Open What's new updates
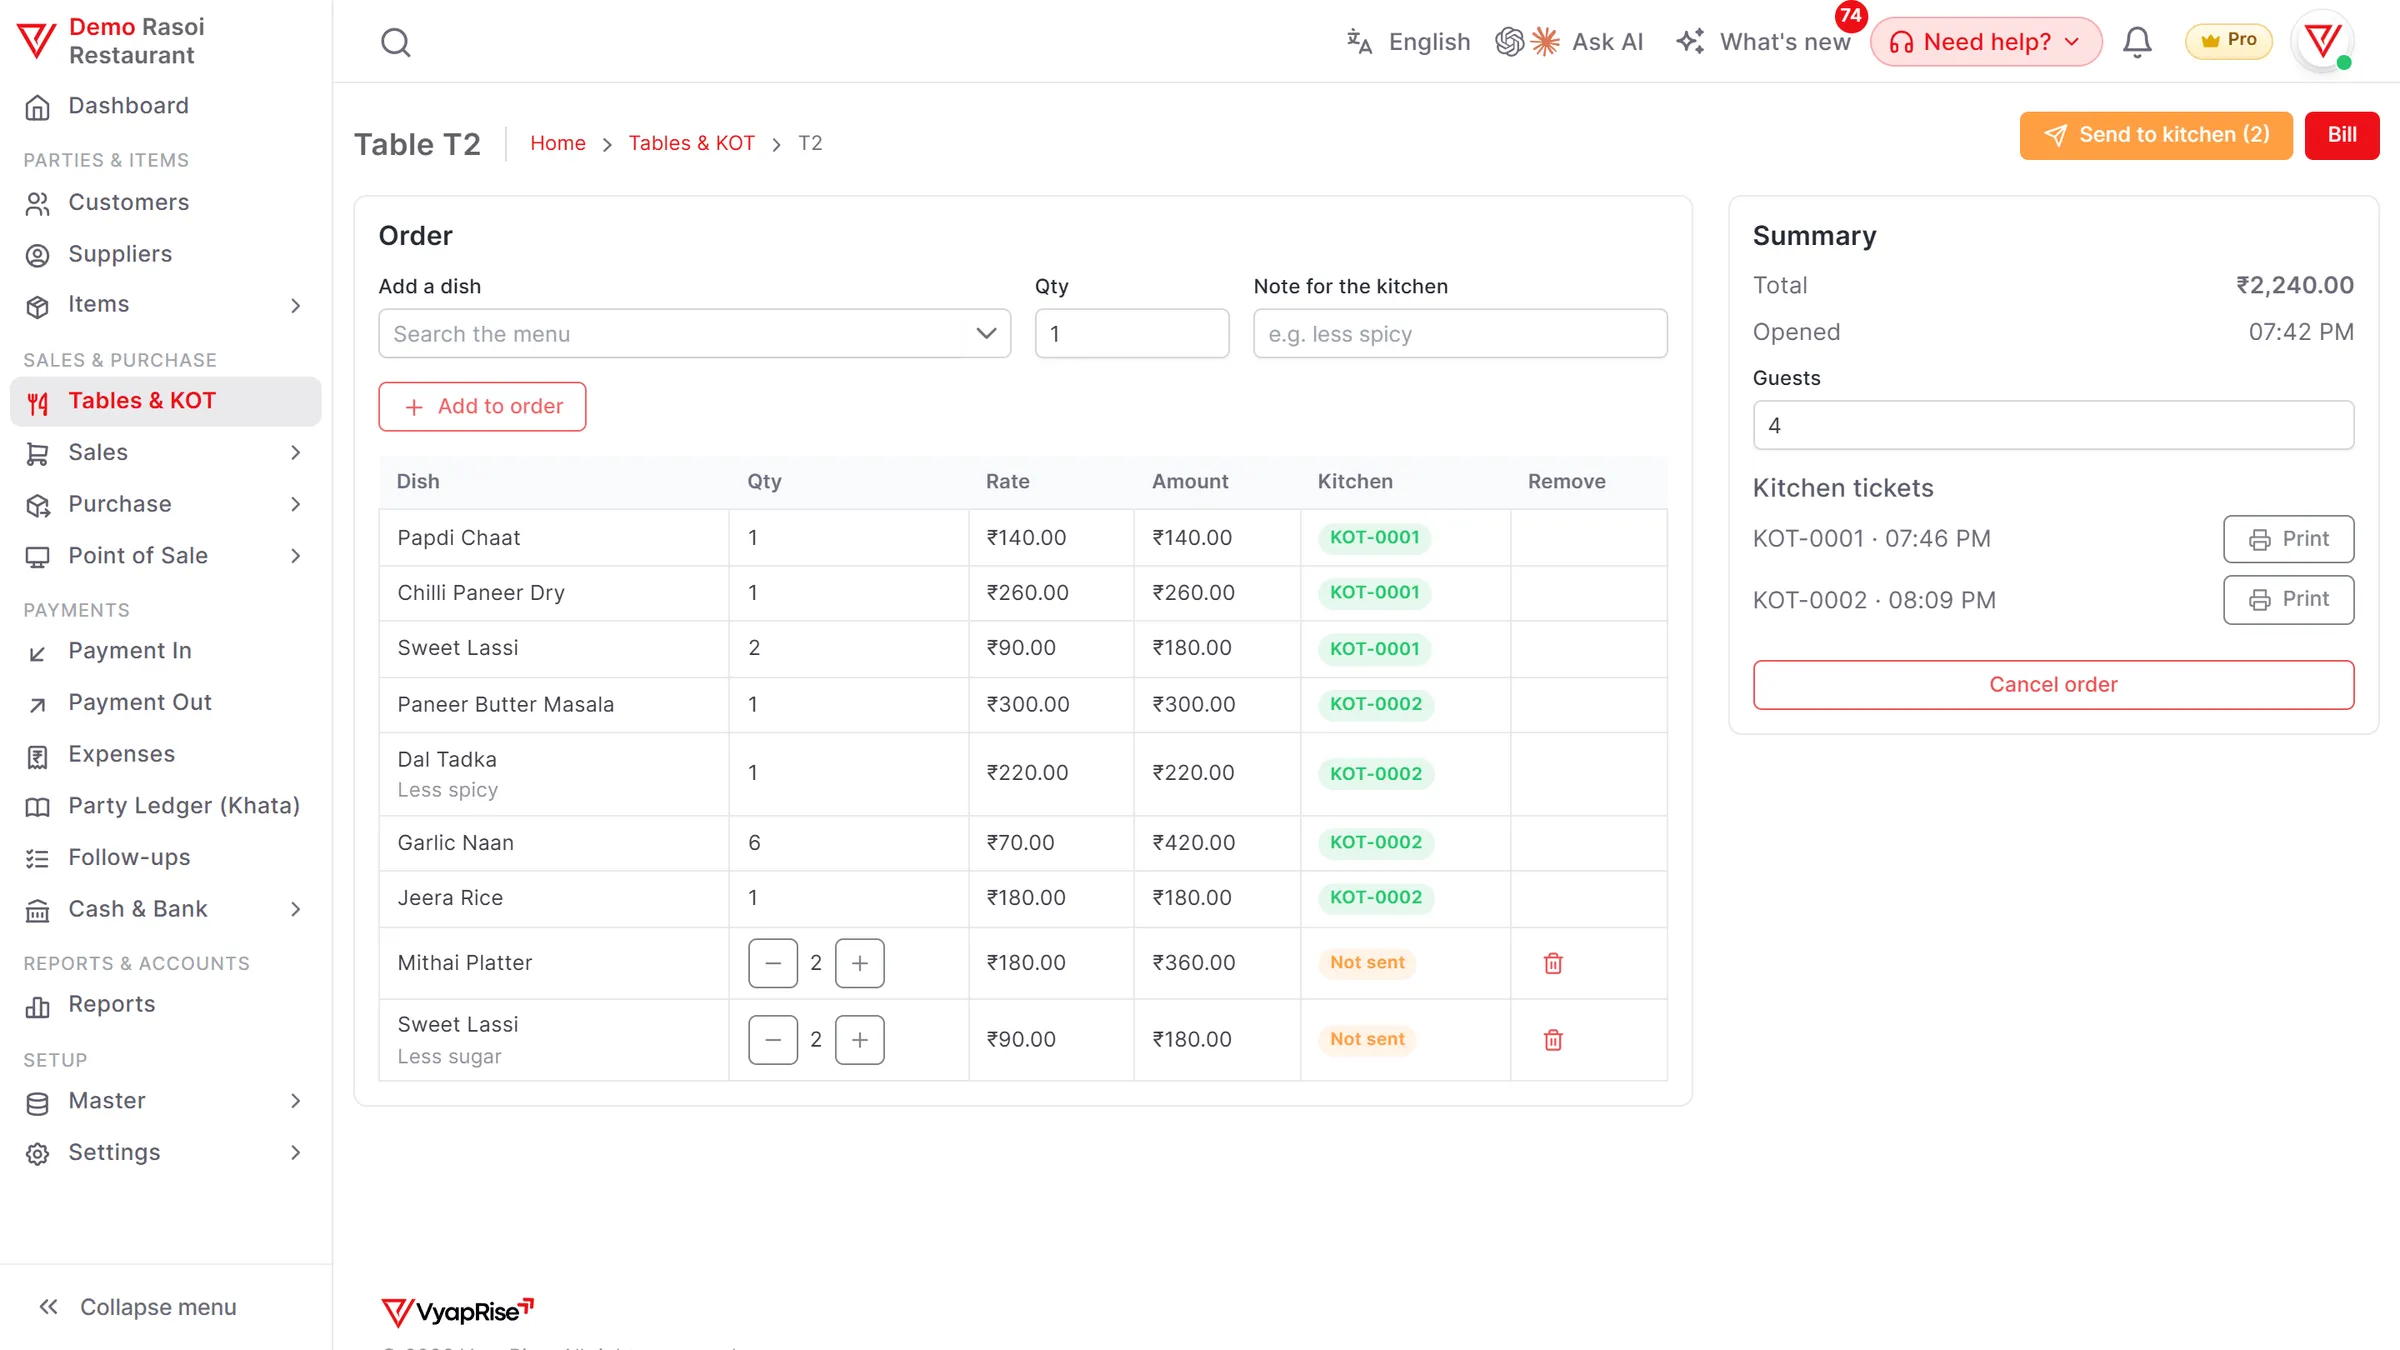This screenshot has width=2400, height=1350. 1764,42
